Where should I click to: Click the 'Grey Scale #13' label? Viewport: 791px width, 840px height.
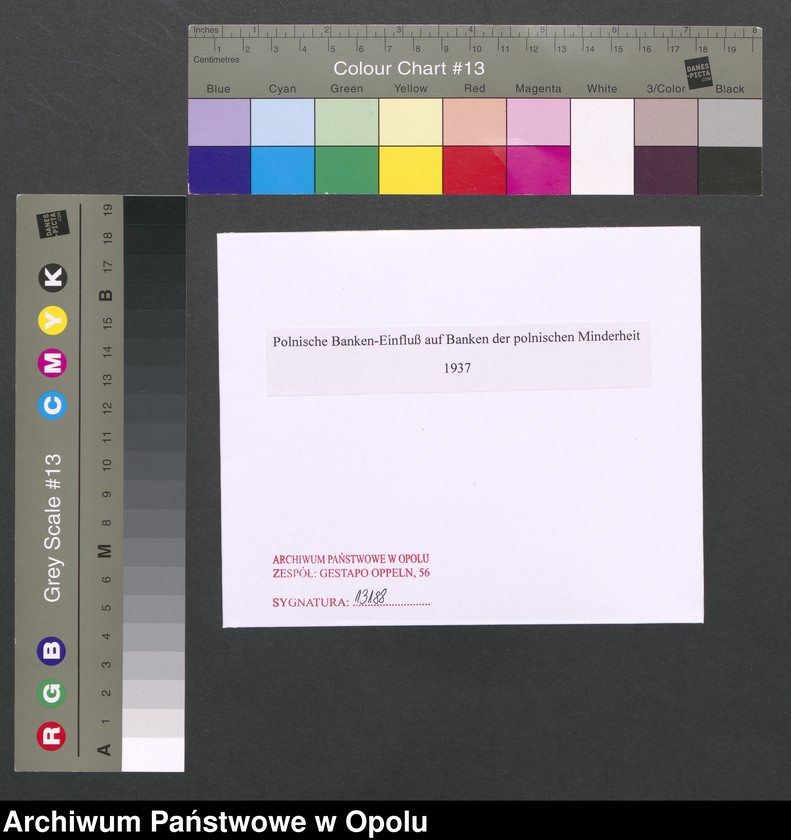pyautogui.click(x=53, y=527)
